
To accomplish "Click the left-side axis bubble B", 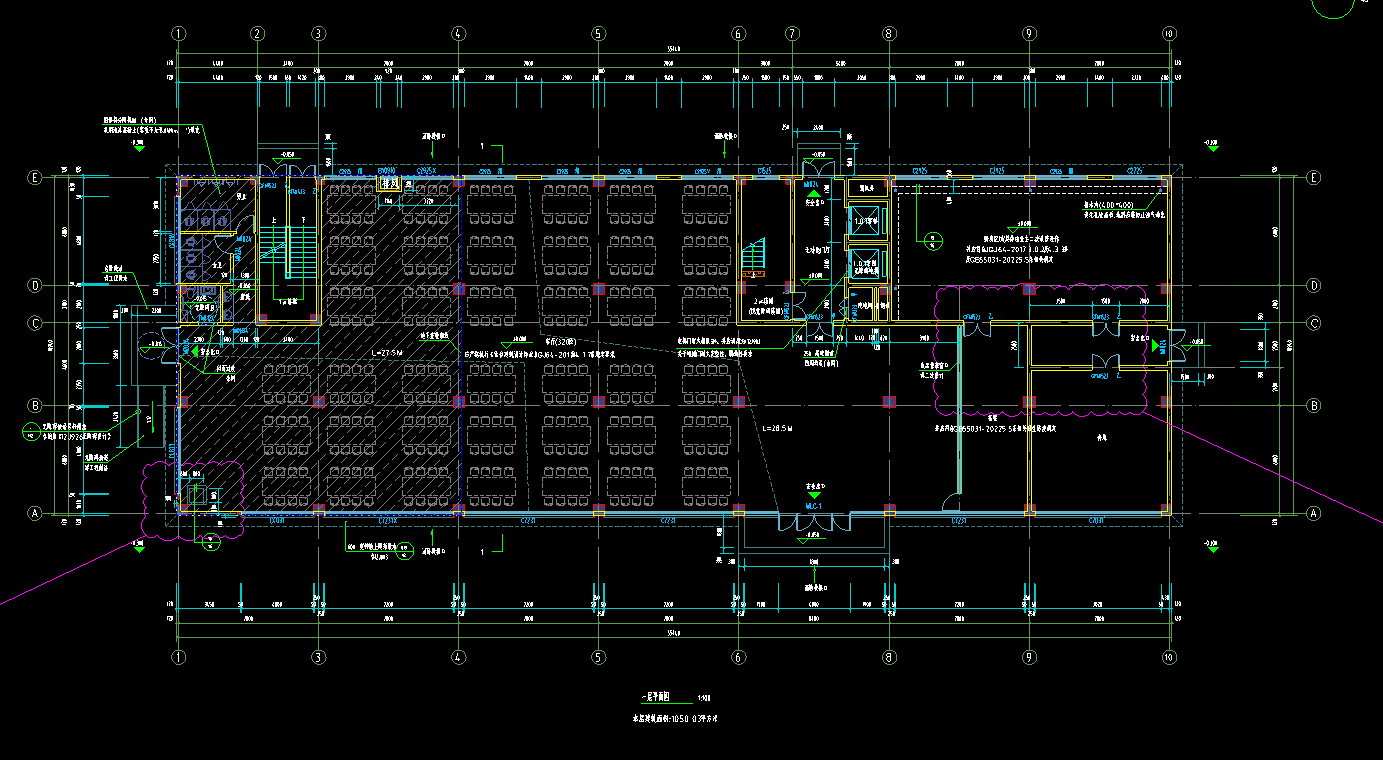I will coord(35,405).
